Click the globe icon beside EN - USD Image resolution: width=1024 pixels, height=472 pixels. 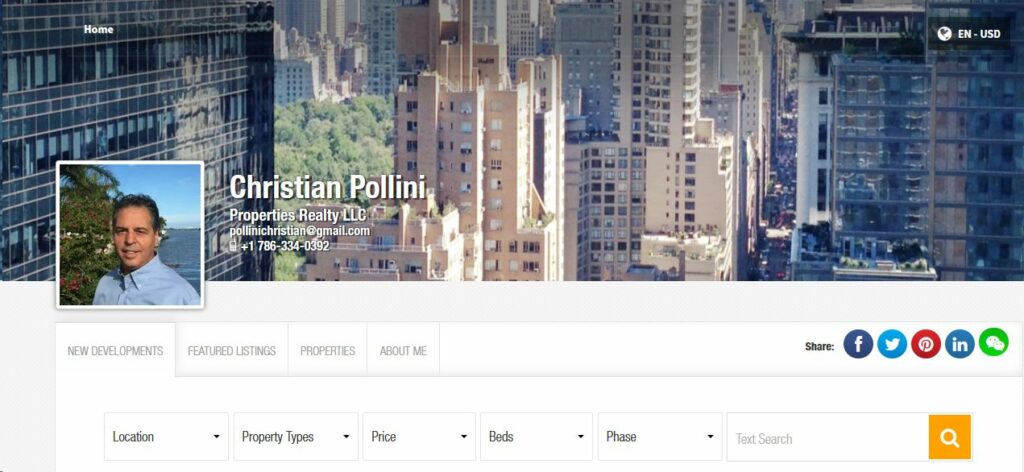click(944, 34)
